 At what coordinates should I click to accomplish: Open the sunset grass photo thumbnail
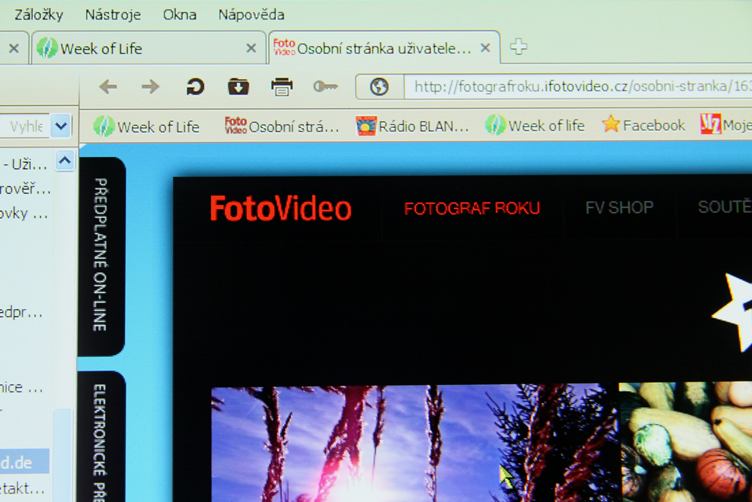click(415, 444)
